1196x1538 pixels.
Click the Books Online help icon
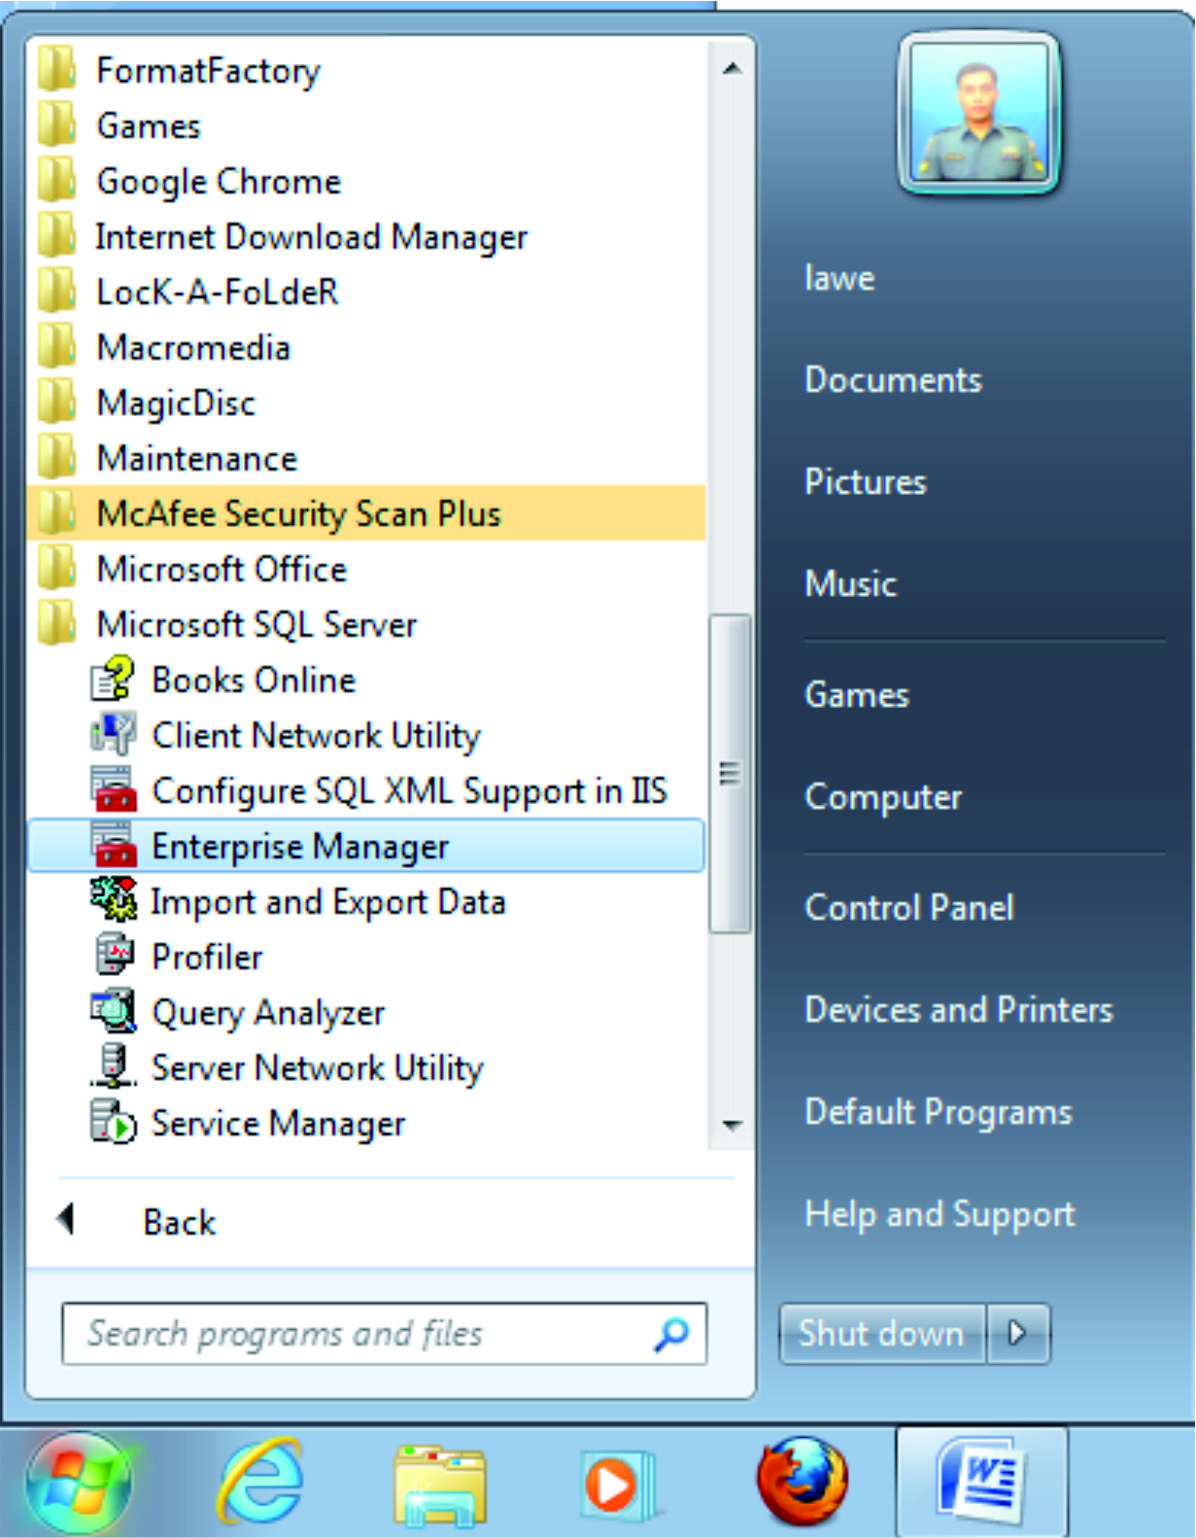coord(113,679)
